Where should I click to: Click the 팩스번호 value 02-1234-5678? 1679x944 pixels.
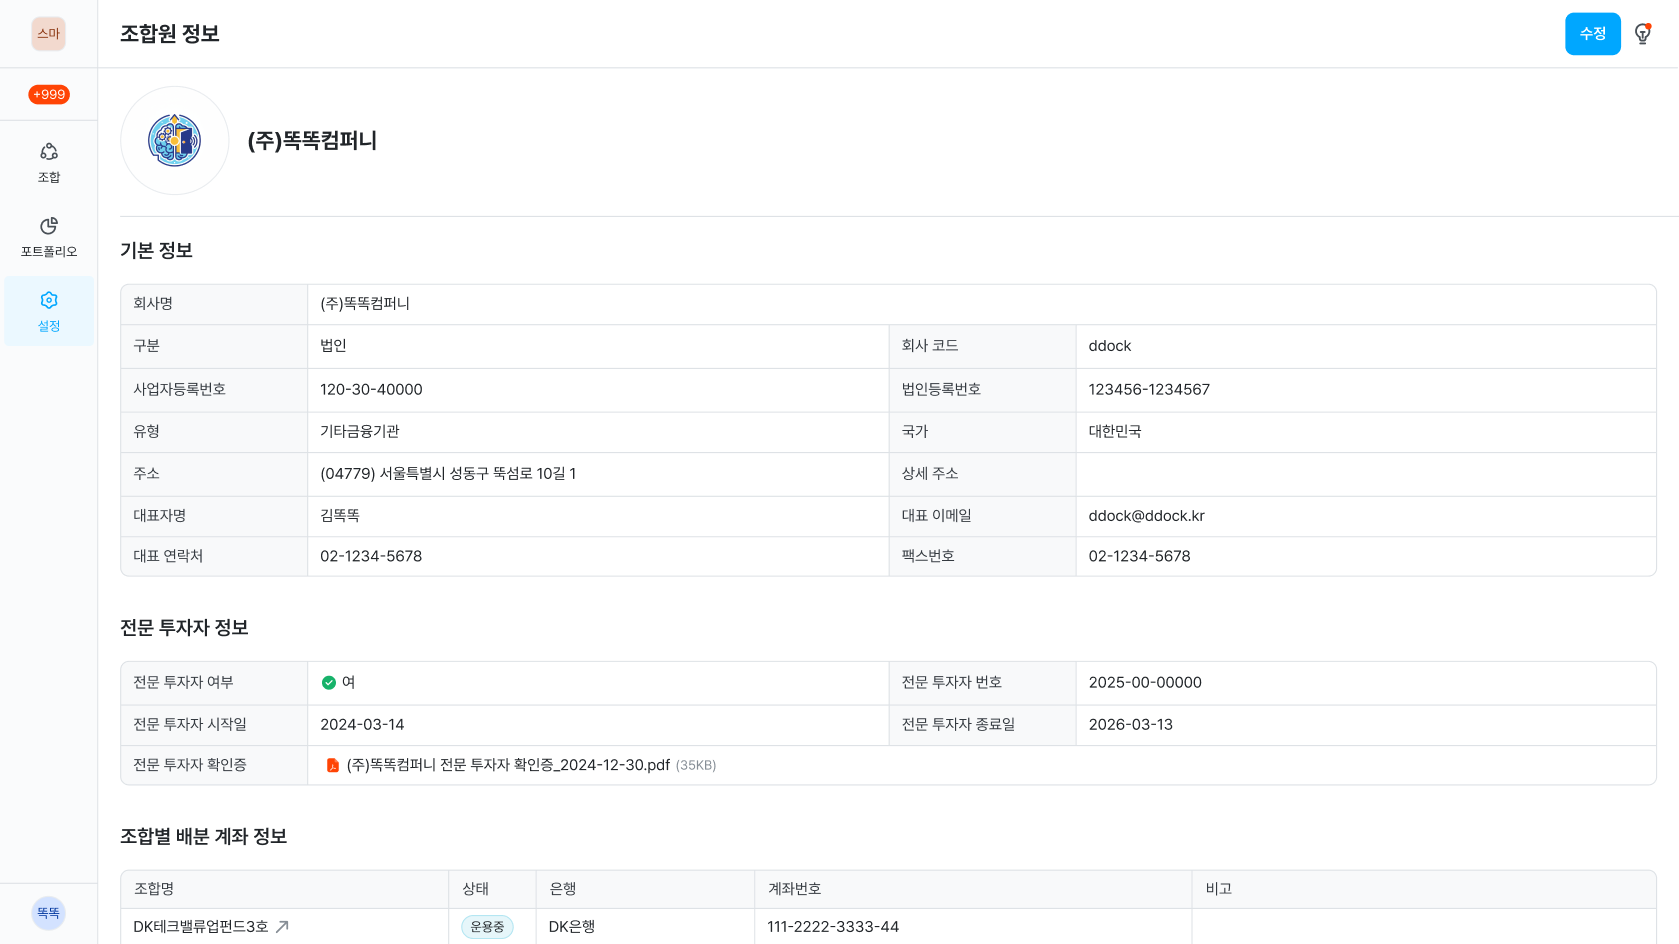pyautogui.click(x=1139, y=556)
